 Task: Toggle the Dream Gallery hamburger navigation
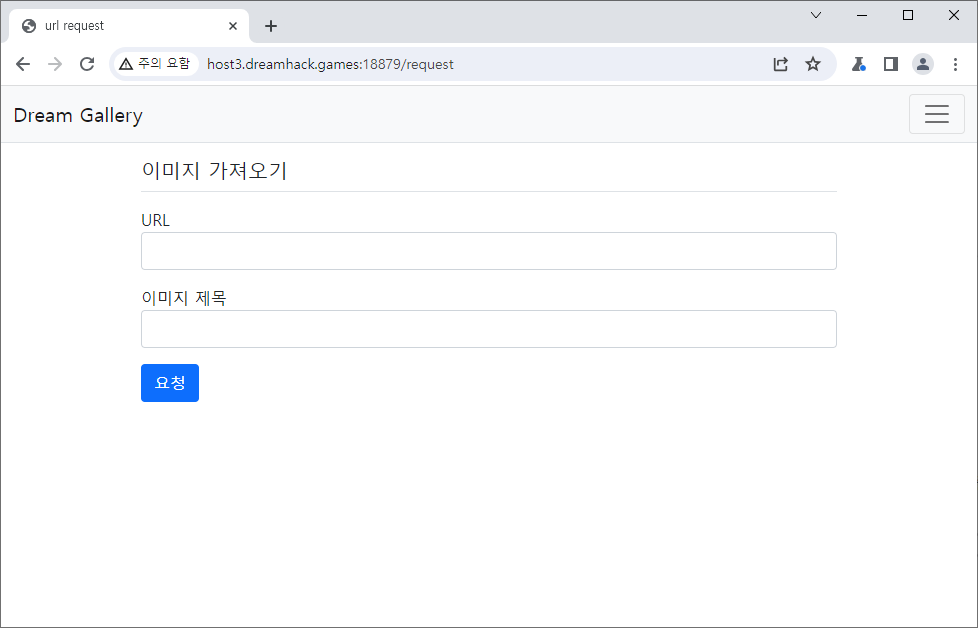936,114
